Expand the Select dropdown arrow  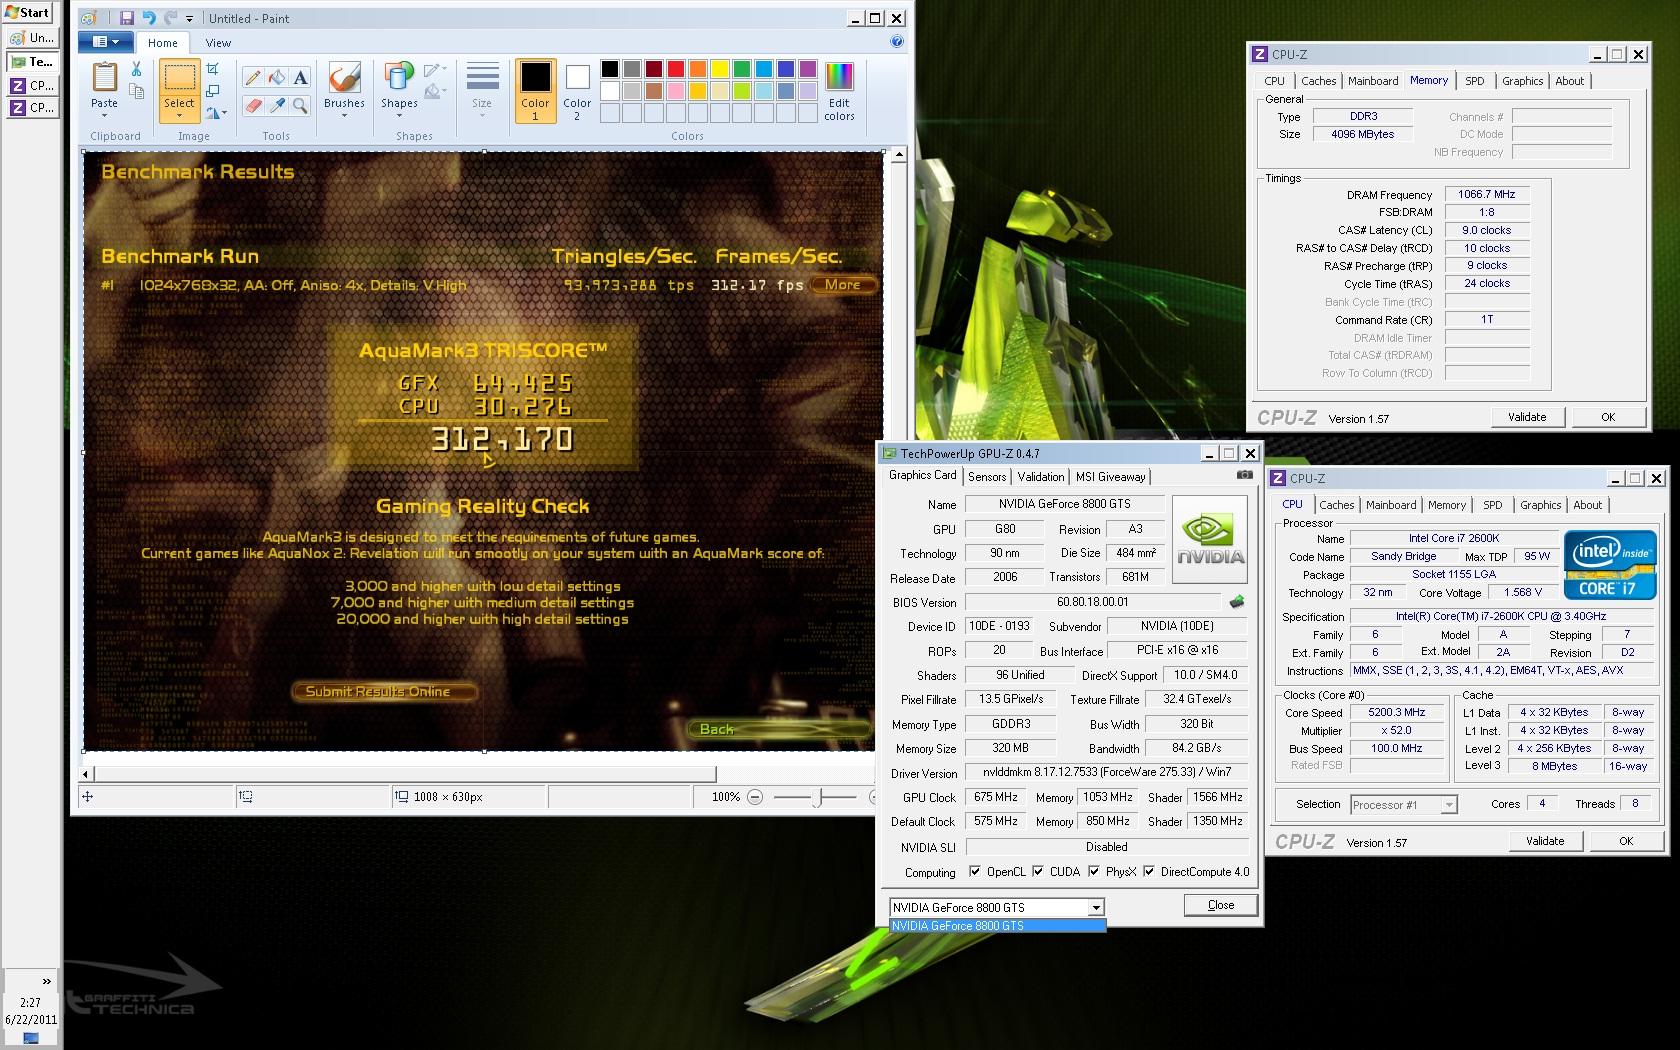(x=179, y=115)
